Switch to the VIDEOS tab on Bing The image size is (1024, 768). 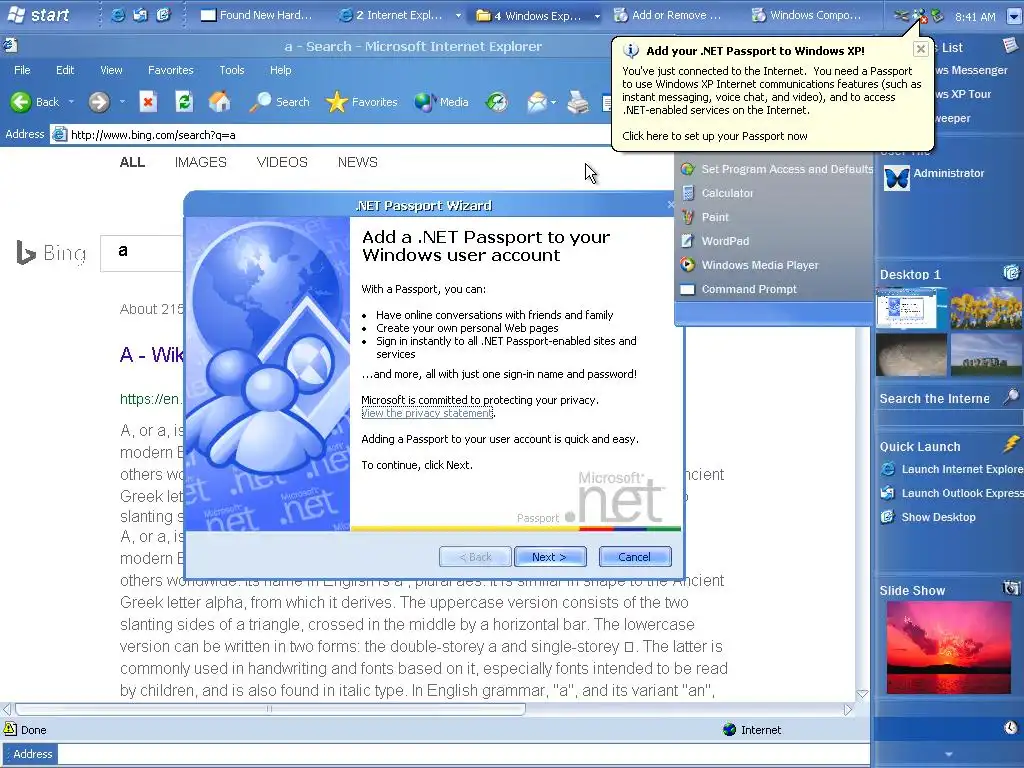coord(282,163)
